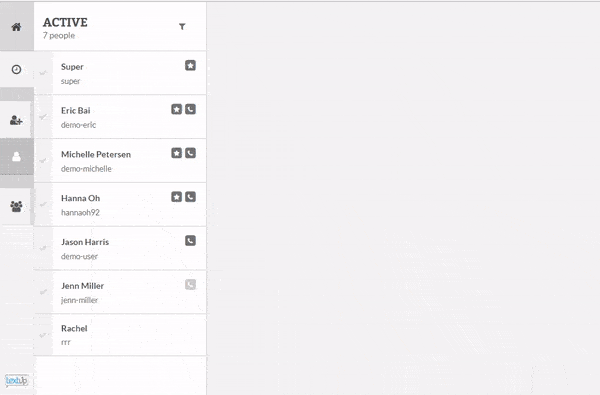Click the phone badge on Jason Harris's row
This screenshot has width=600, height=395.
click(191, 241)
